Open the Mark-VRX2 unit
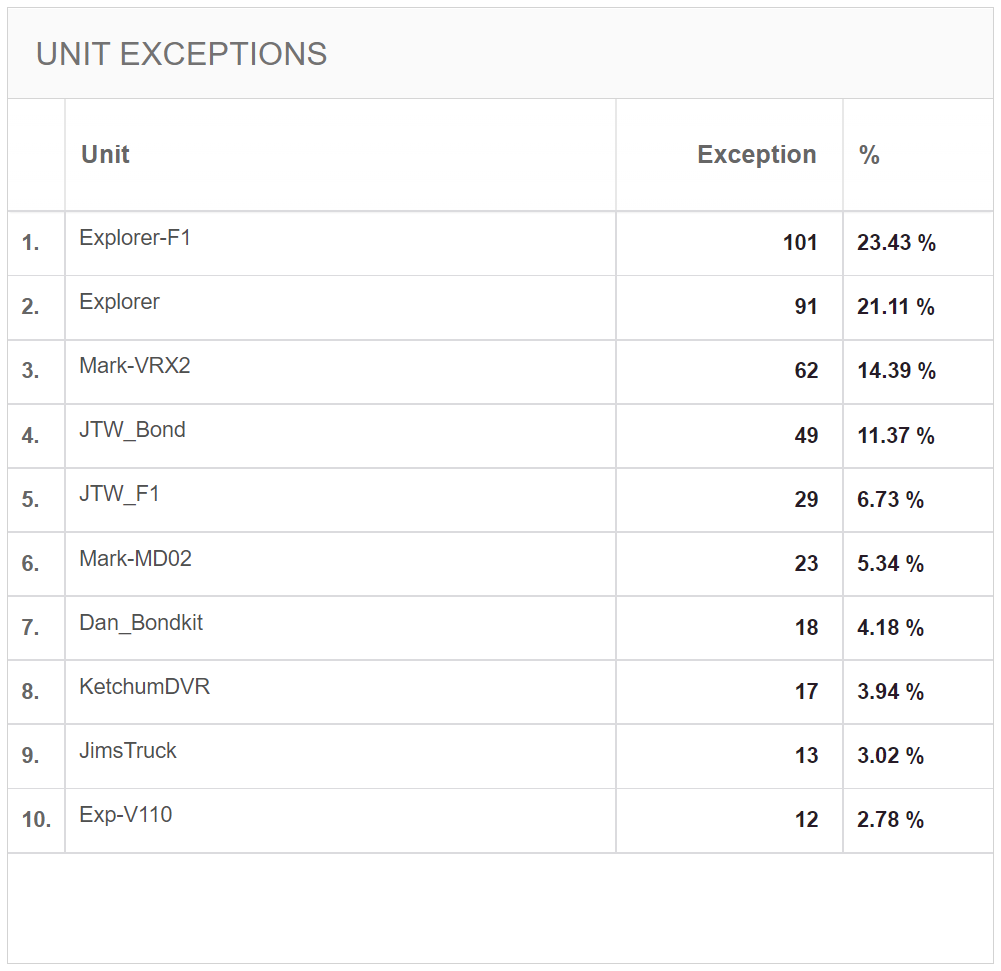 [135, 365]
